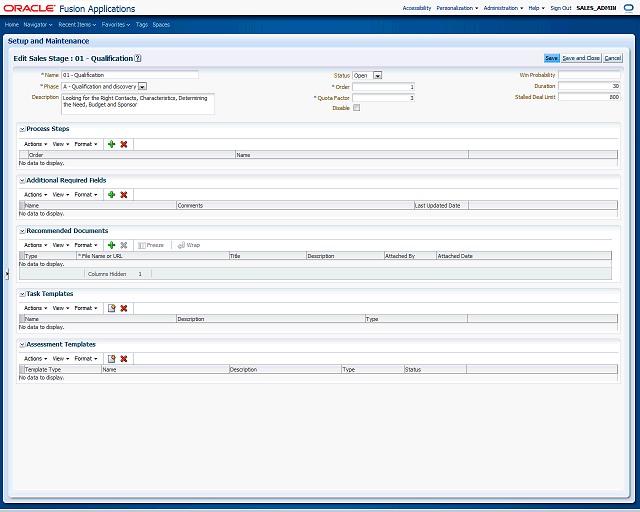
Task: Open the Navigator dropdown menu
Action: (x=38, y=25)
